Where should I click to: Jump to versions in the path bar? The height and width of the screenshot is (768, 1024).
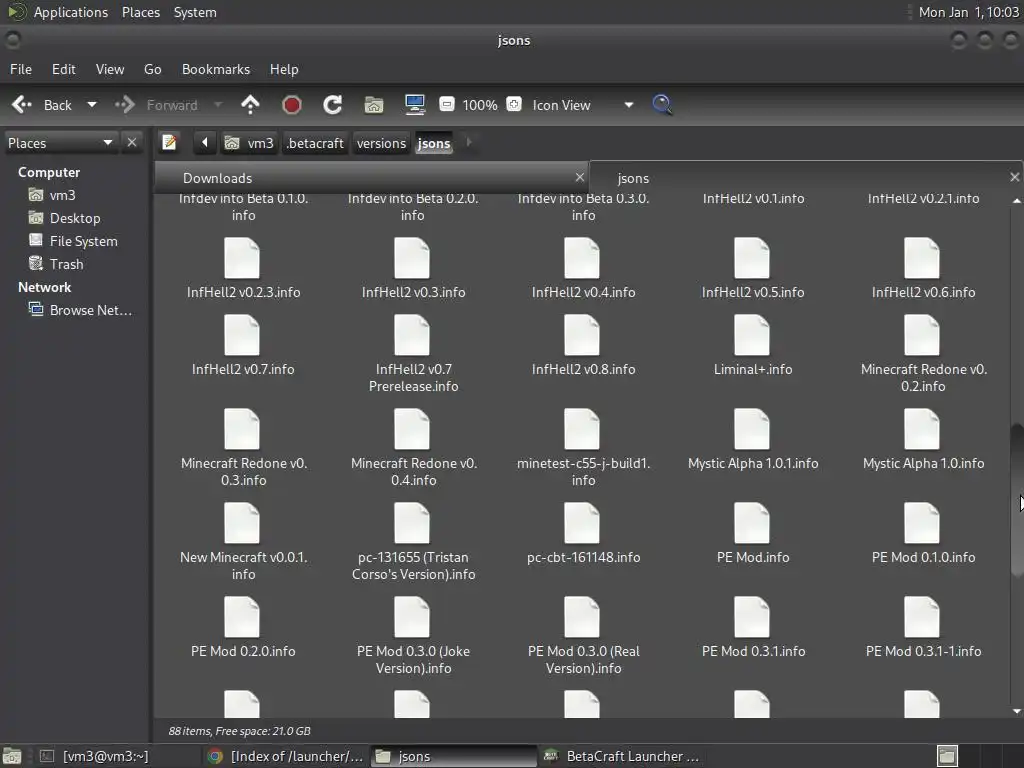(381, 143)
